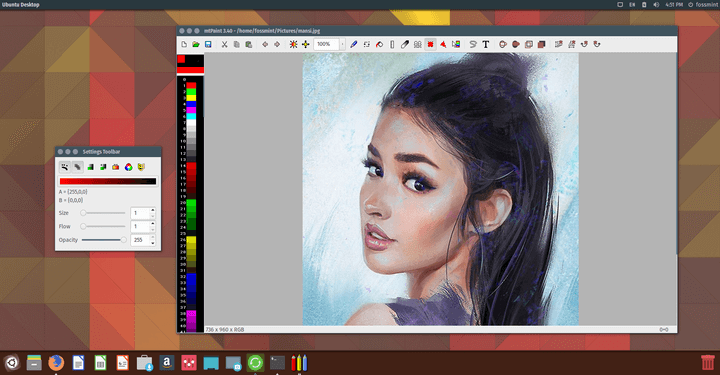Select the Place Gradient tool
This screenshot has height=375, width=720.
[x=456, y=45]
